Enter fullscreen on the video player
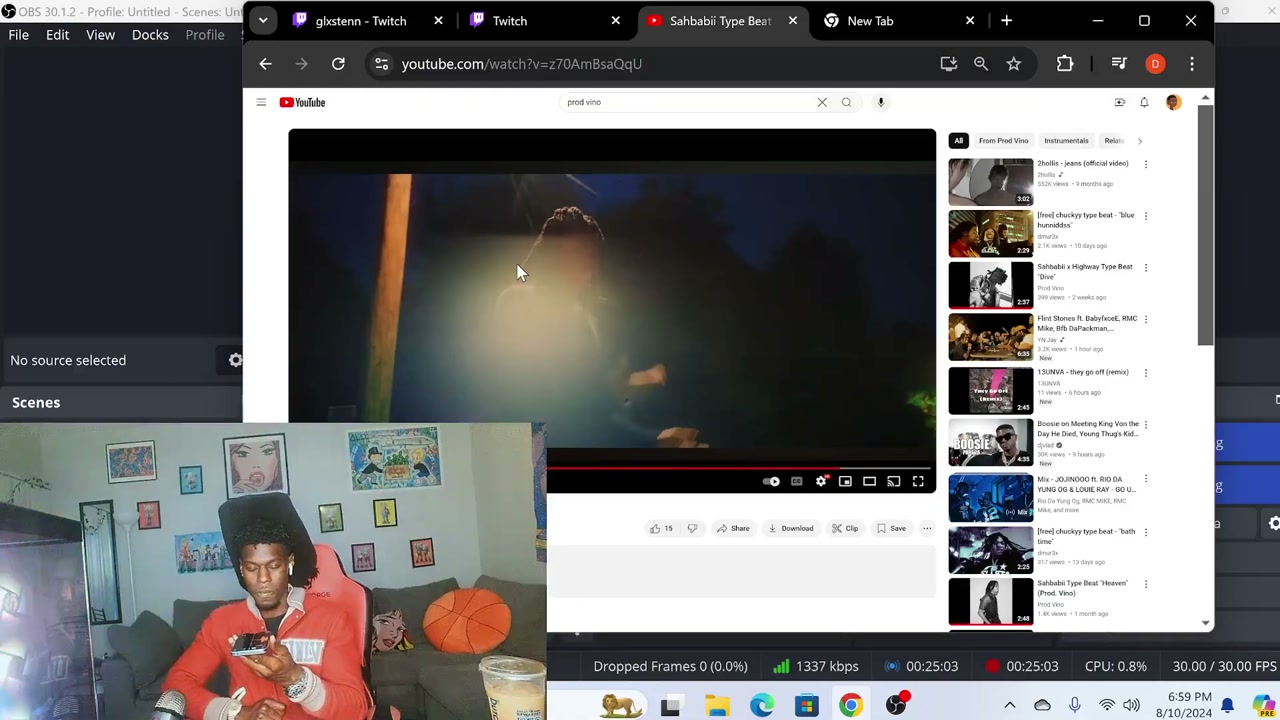 pos(918,482)
